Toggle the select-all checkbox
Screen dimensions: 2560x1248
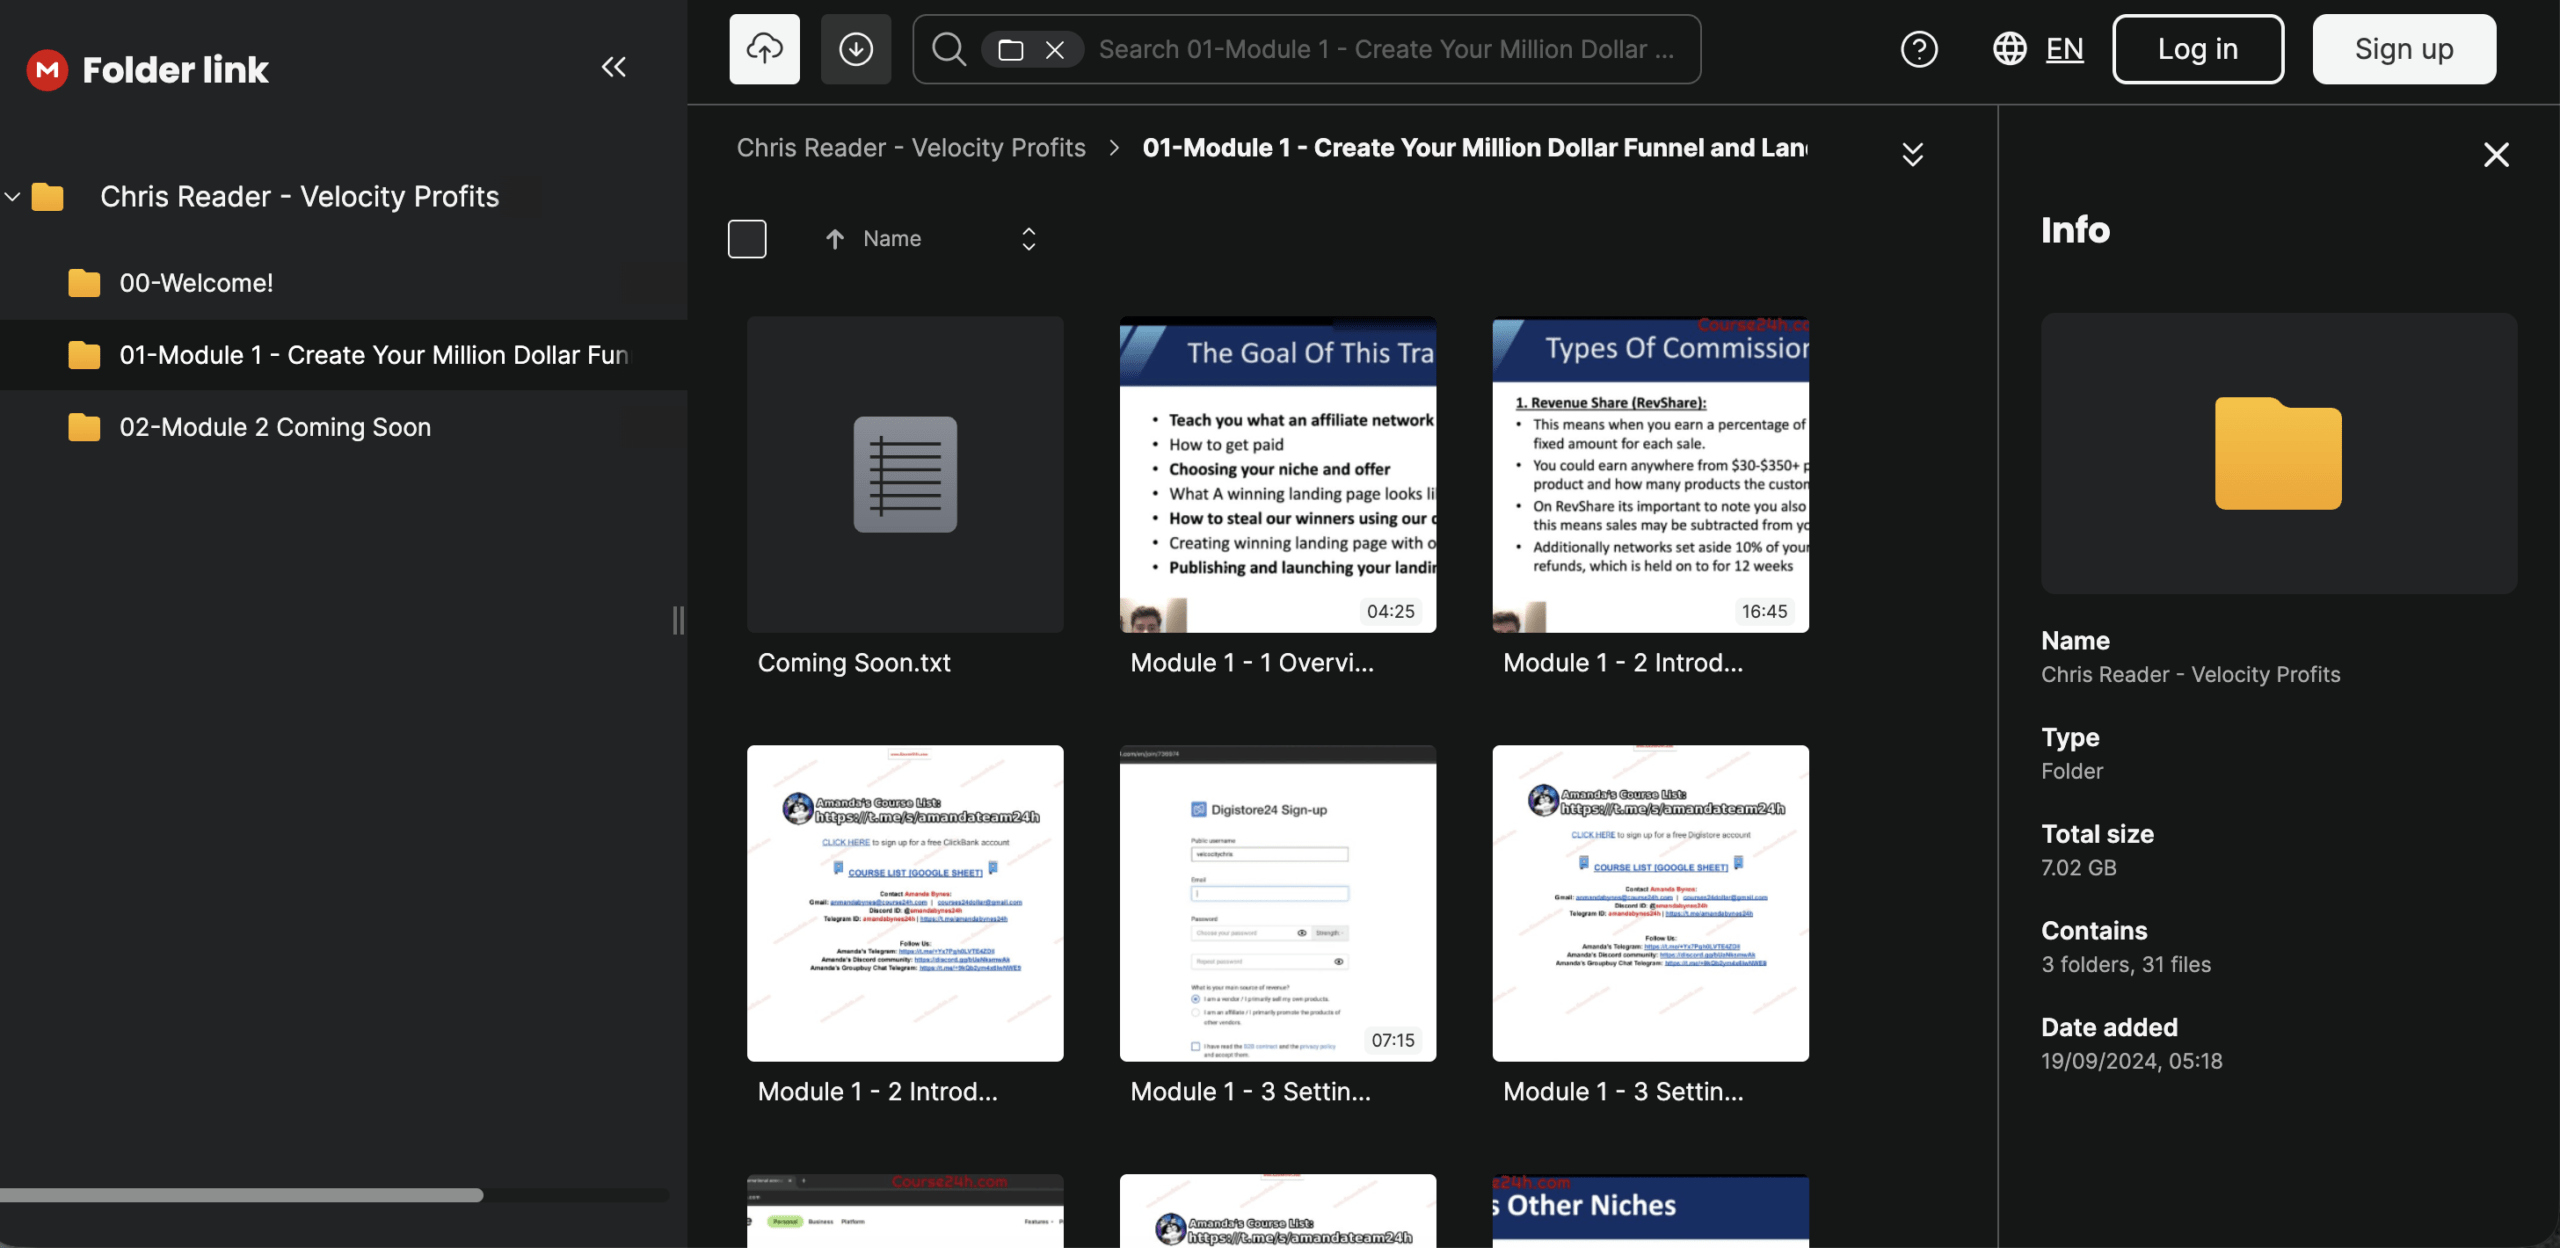pyautogui.click(x=747, y=239)
